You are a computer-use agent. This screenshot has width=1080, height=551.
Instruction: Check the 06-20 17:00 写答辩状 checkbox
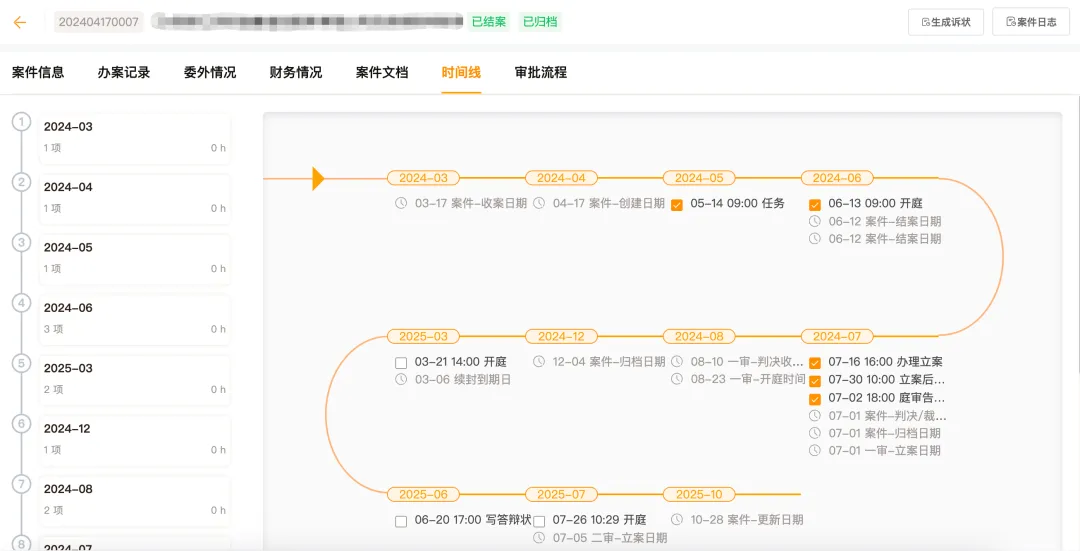pyautogui.click(x=401, y=521)
